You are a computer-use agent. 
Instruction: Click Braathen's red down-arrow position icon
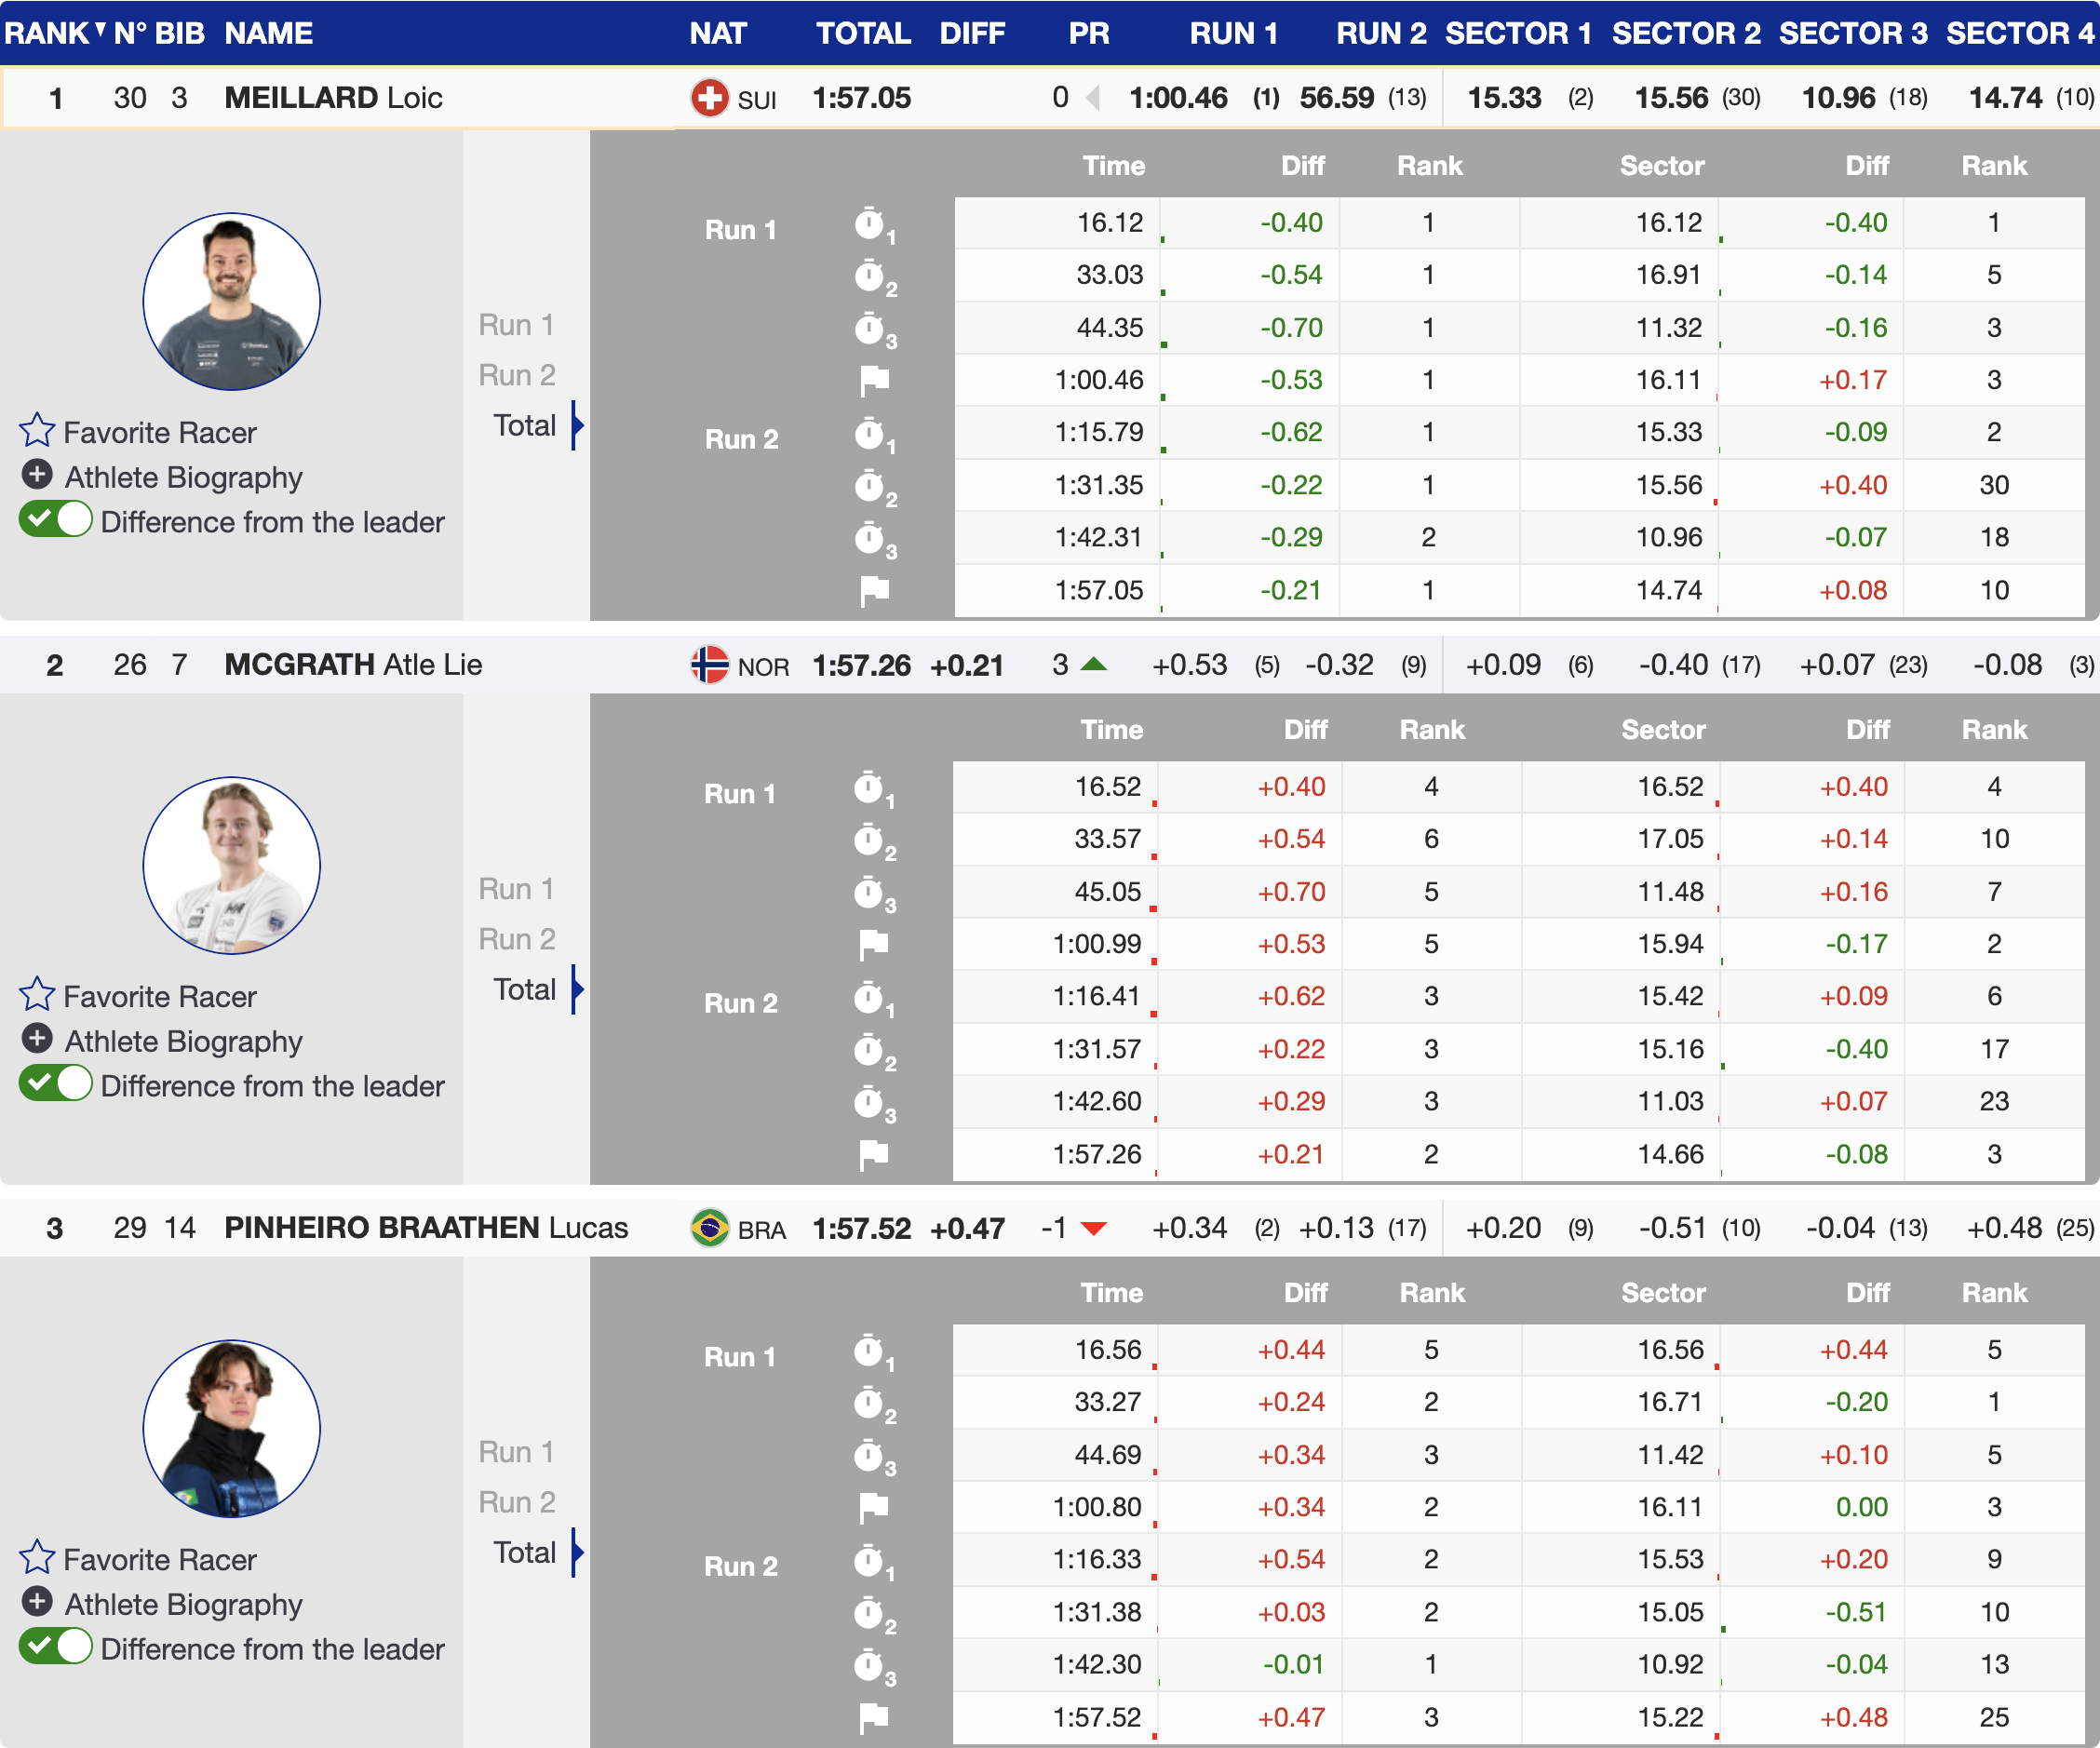(1094, 1228)
